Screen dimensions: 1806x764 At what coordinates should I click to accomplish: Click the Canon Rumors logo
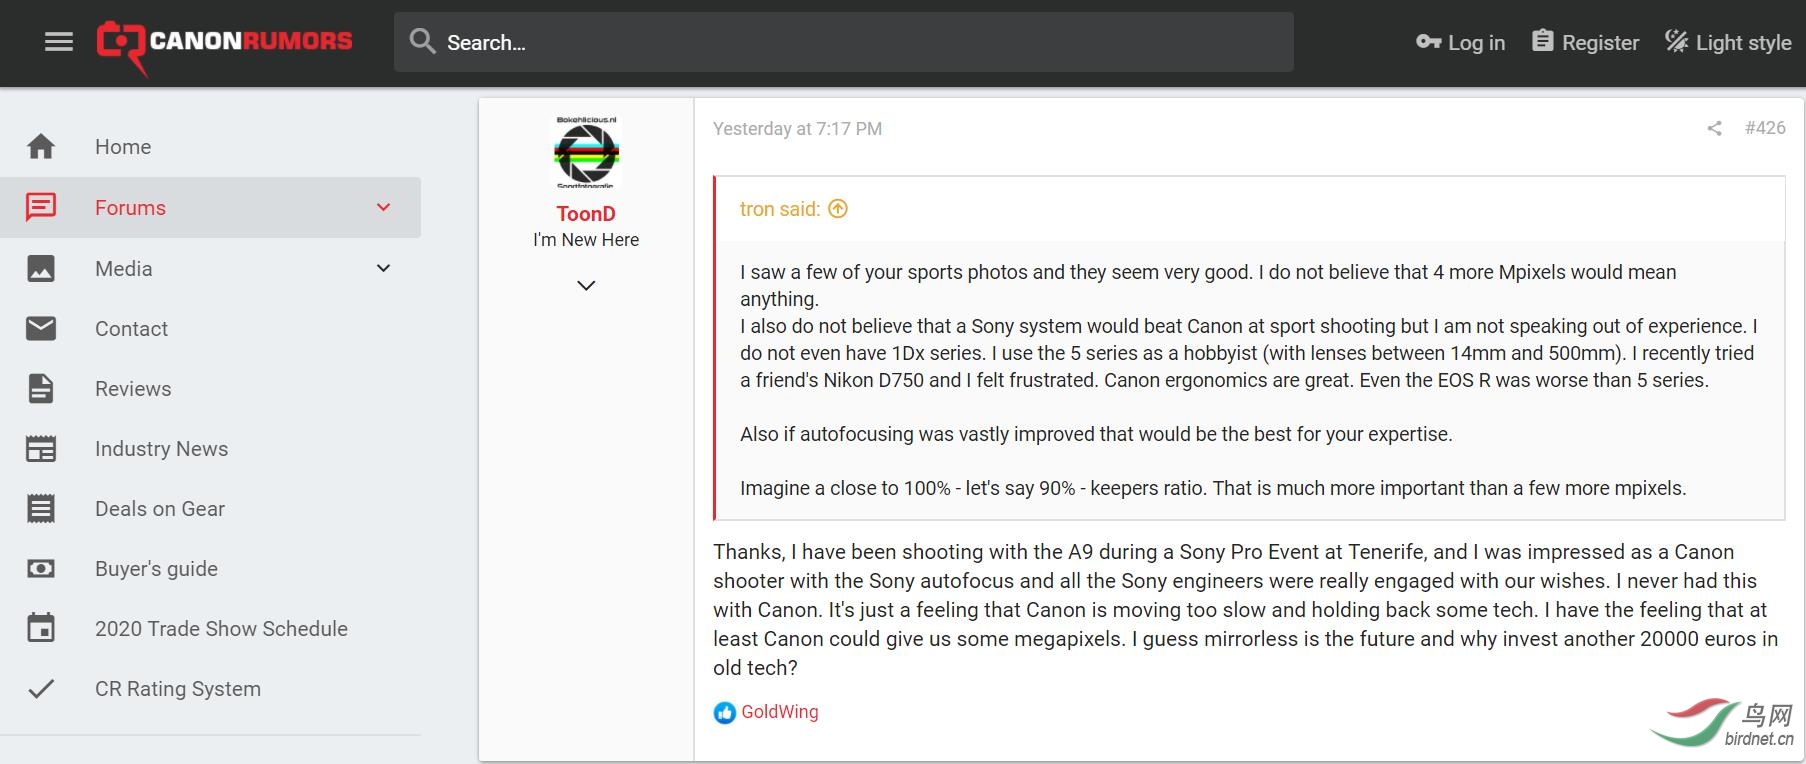tap(224, 42)
